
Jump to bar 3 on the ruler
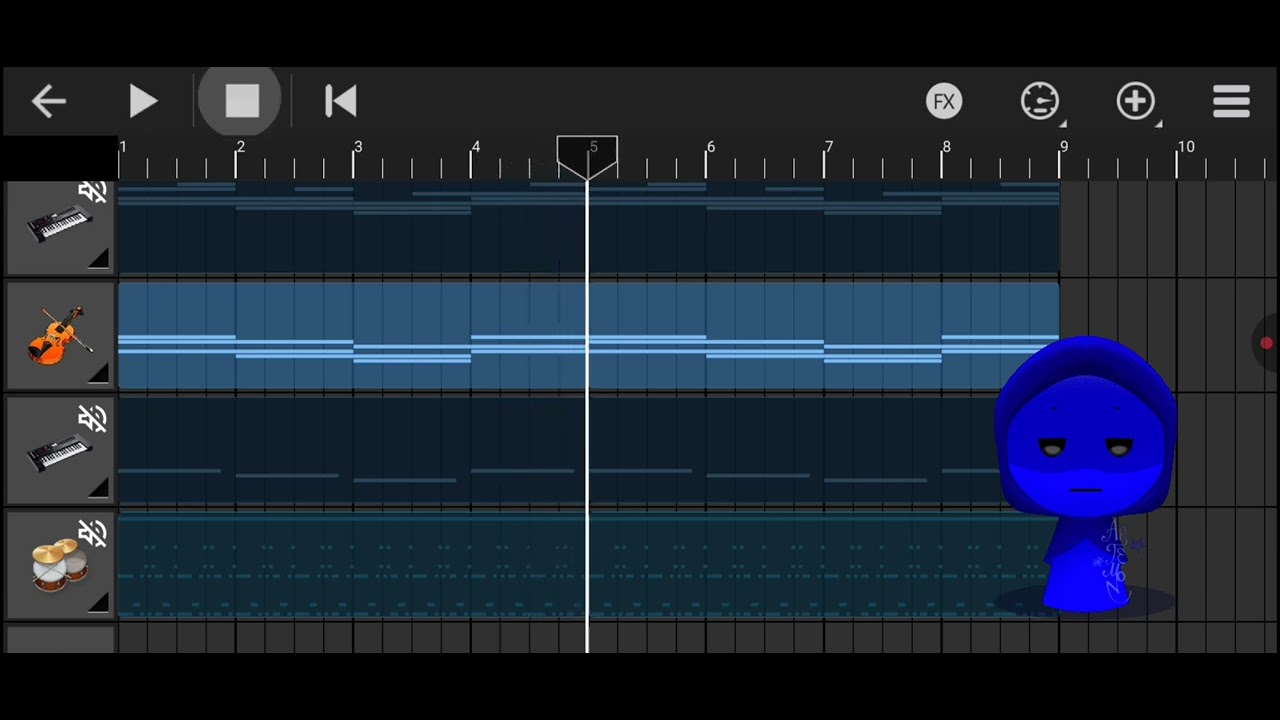click(x=358, y=147)
